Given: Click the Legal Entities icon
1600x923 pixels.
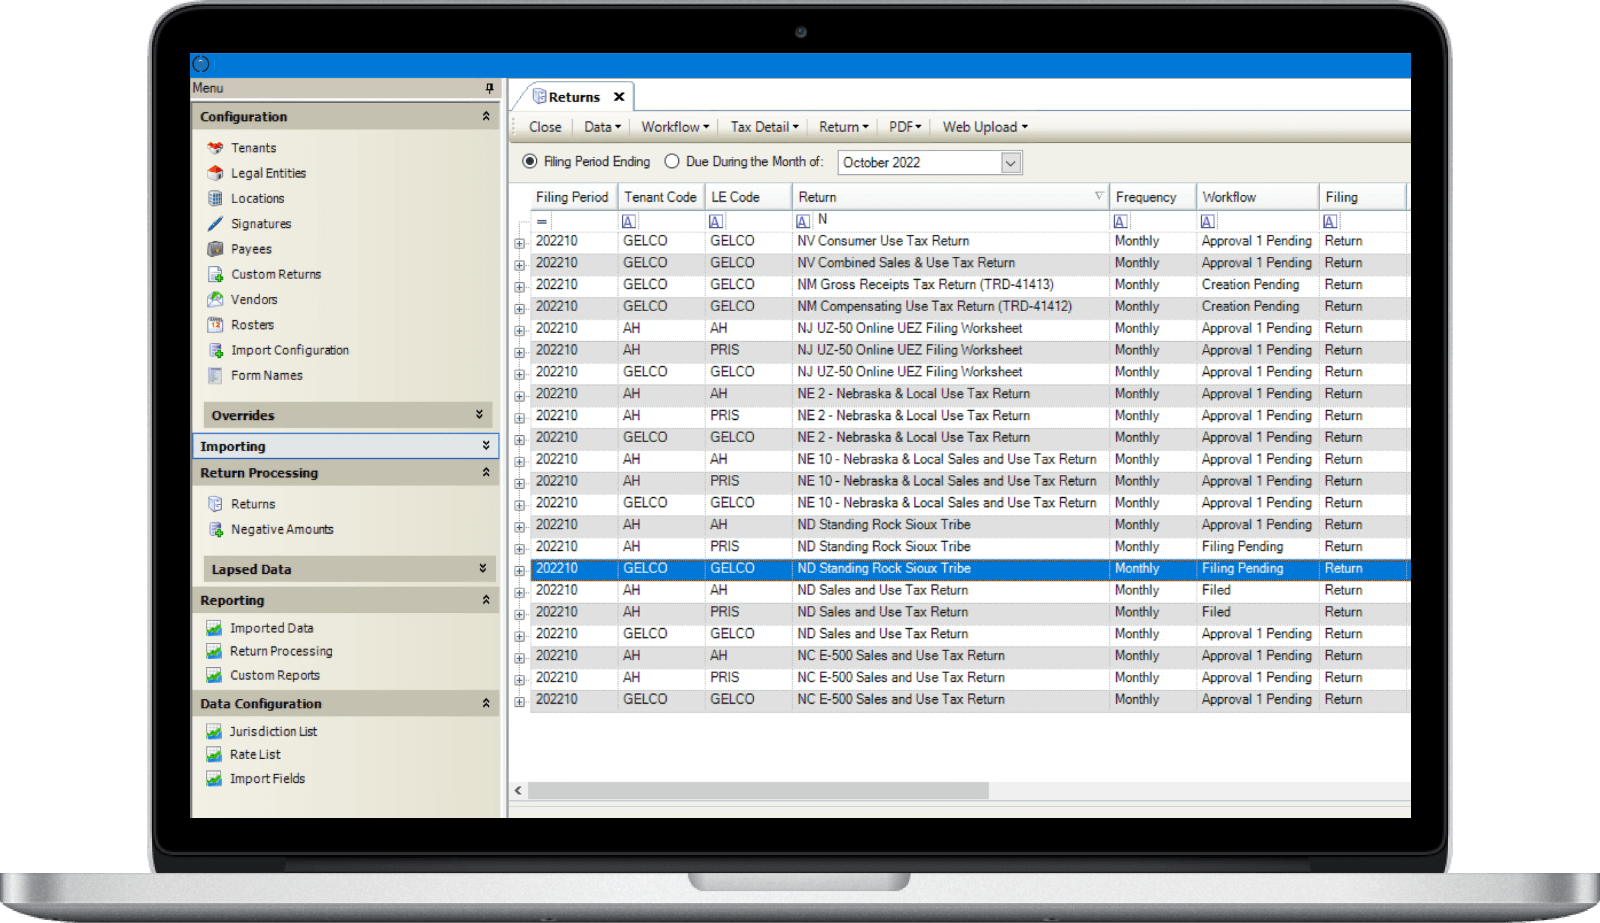Looking at the screenshot, I should pyautogui.click(x=215, y=173).
